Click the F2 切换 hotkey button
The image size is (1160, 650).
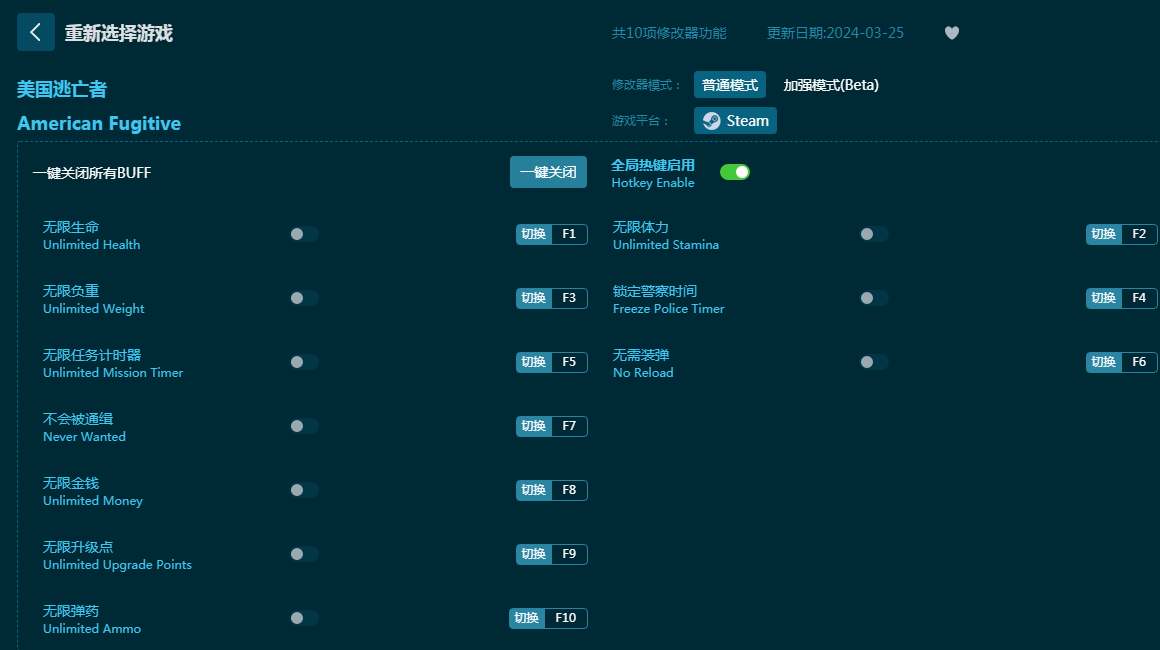click(x=1122, y=234)
